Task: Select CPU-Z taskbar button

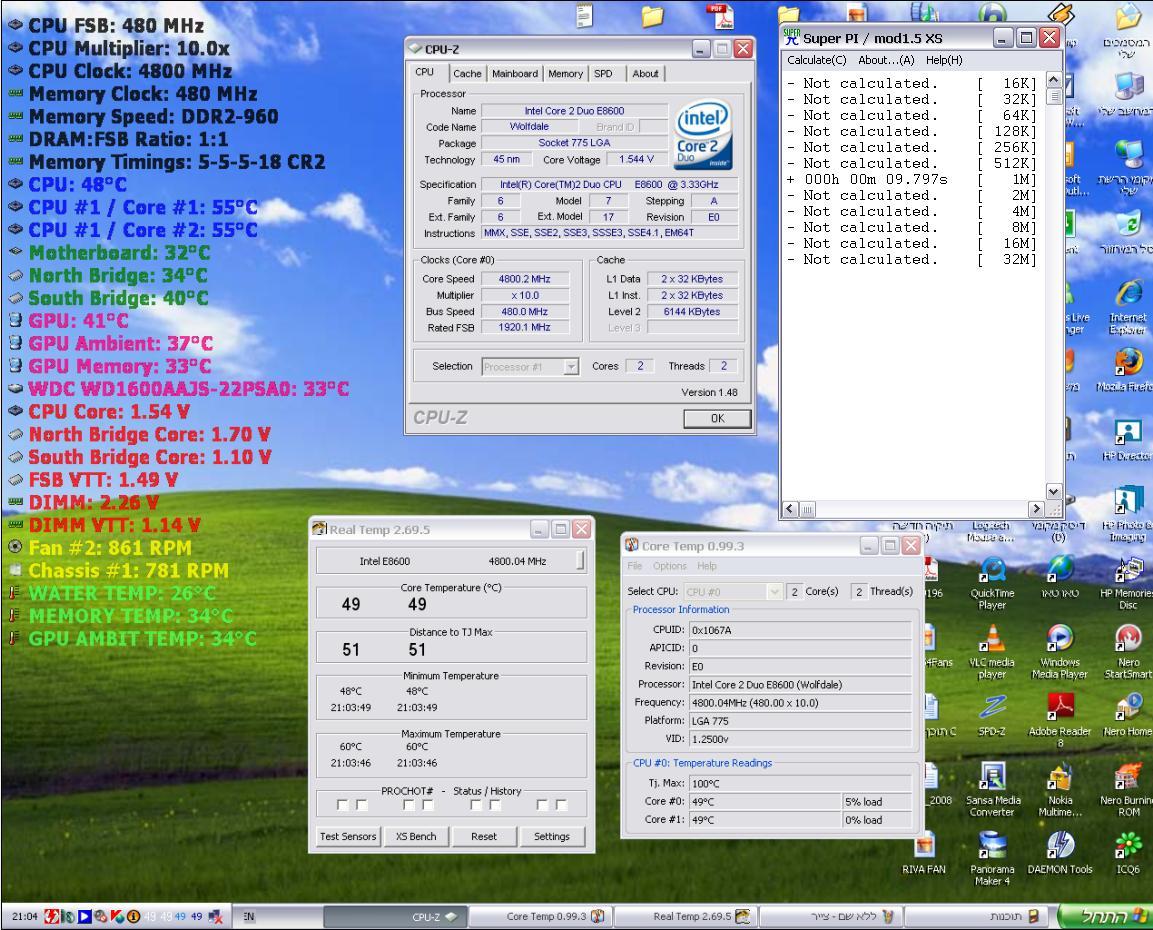Action: [x=396, y=917]
